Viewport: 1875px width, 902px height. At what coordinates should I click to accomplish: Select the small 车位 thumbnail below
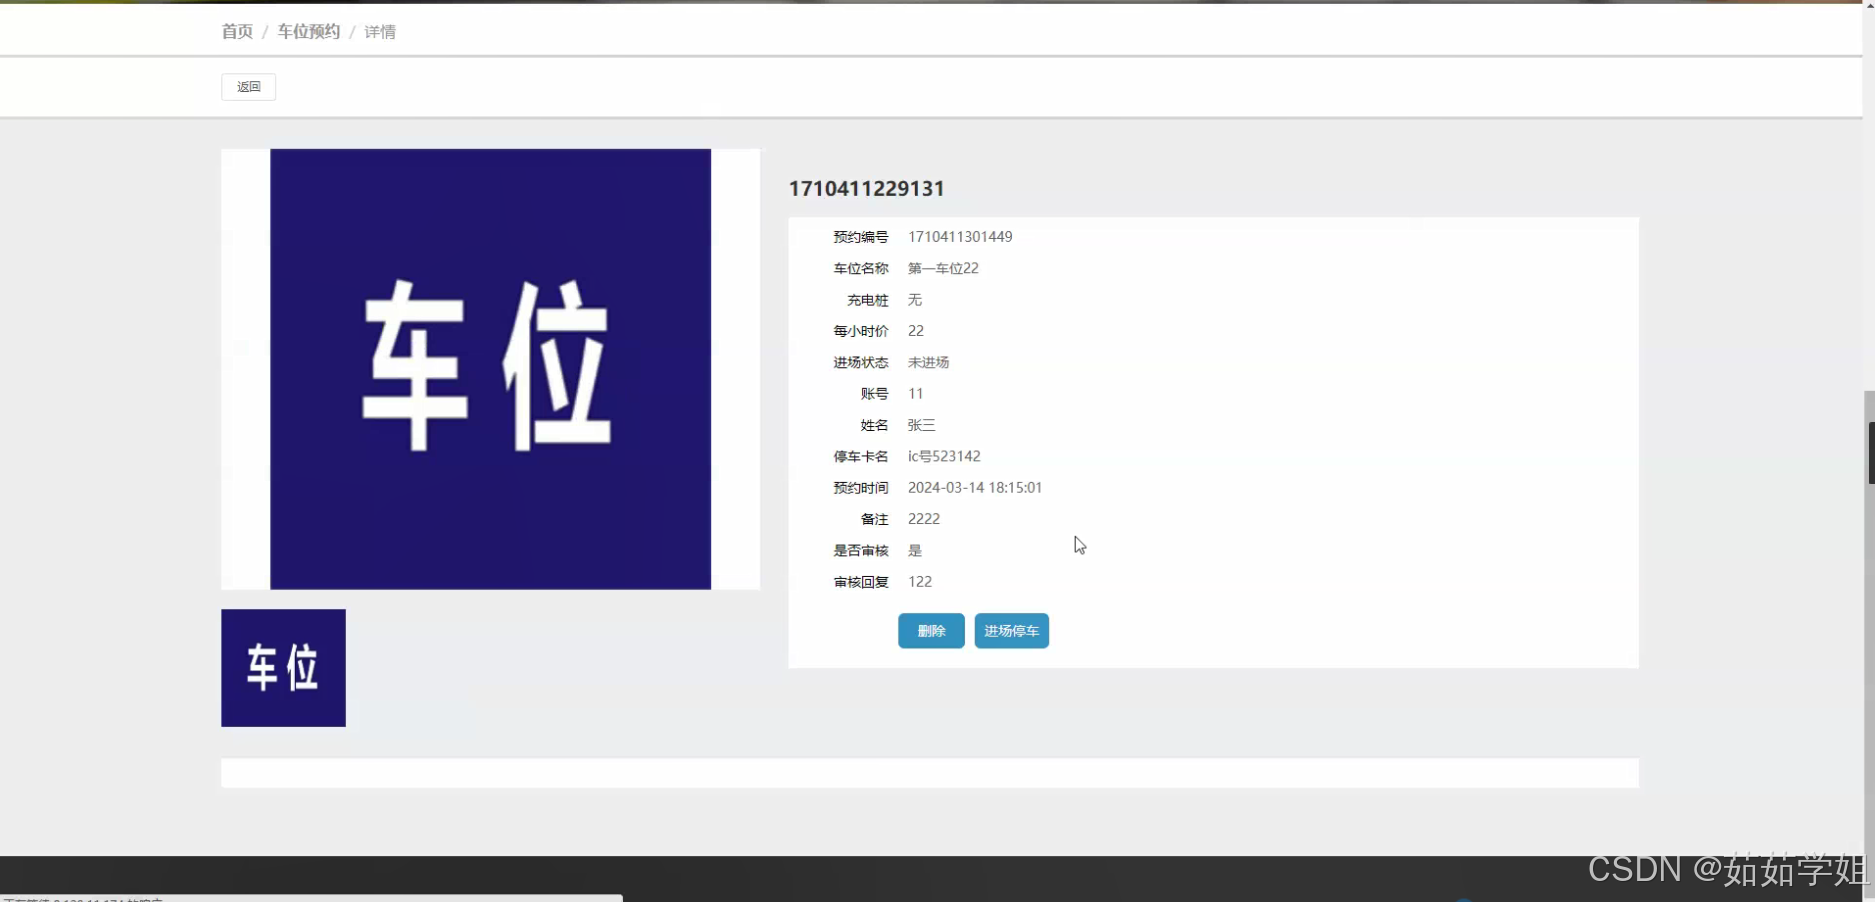click(x=283, y=667)
